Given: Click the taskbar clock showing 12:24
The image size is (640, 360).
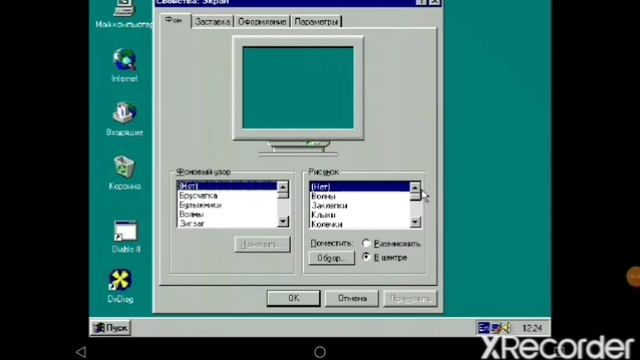Looking at the screenshot, I should point(532,328).
